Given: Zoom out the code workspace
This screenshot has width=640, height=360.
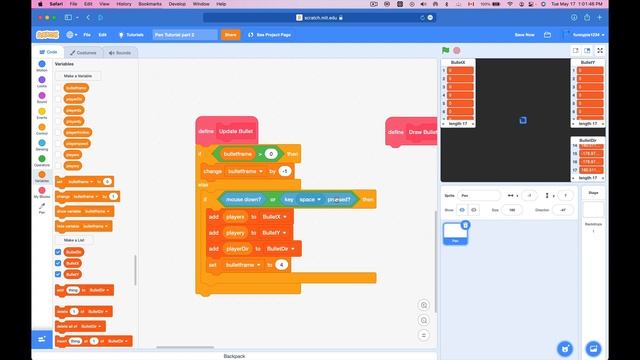Looking at the screenshot, I should 424,320.
